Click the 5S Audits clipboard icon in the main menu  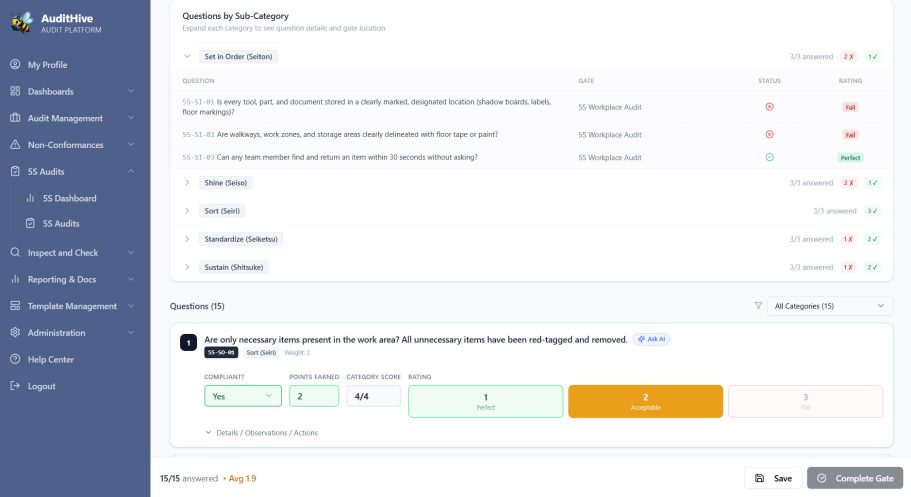click(x=15, y=171)
